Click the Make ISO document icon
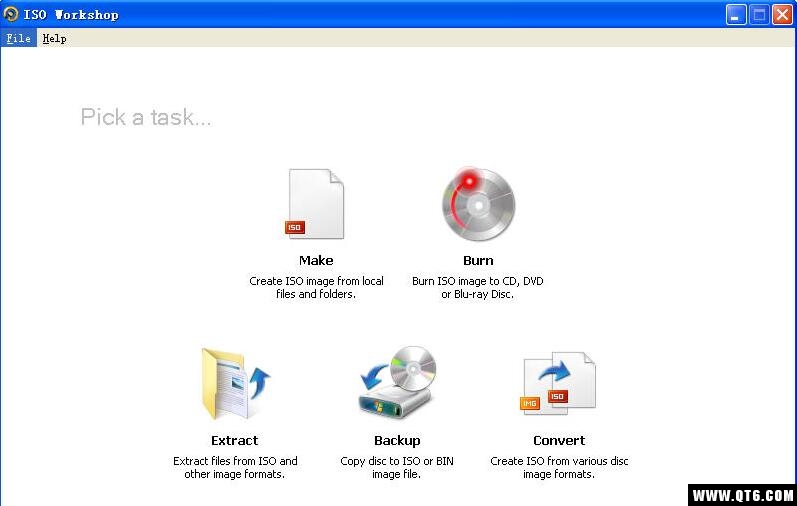 (x=315, y=203)
